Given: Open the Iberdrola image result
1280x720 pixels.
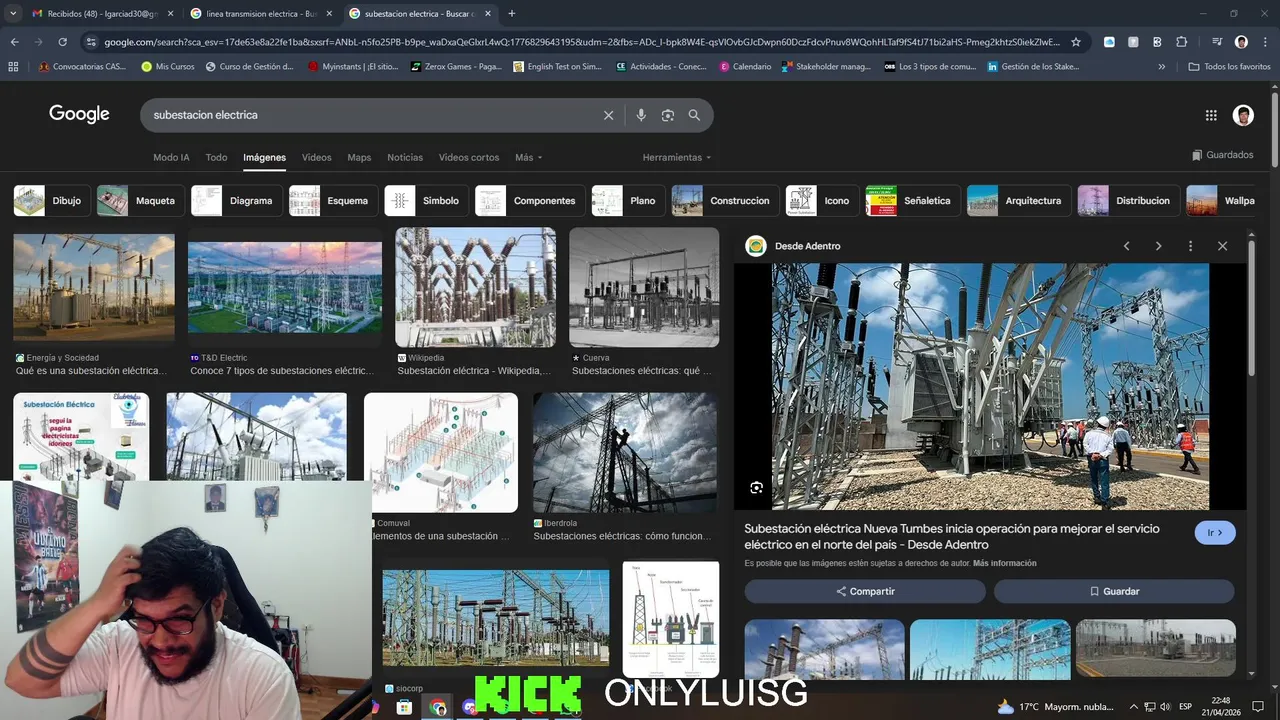Looking at the screenshot, I should coord(624,452).
